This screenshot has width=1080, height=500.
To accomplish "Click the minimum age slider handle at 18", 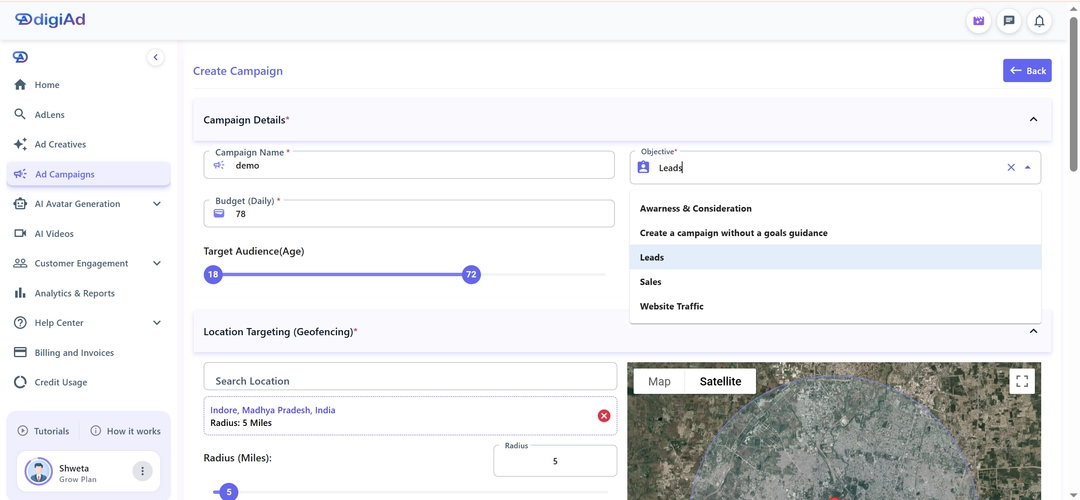I will point(214,275).
